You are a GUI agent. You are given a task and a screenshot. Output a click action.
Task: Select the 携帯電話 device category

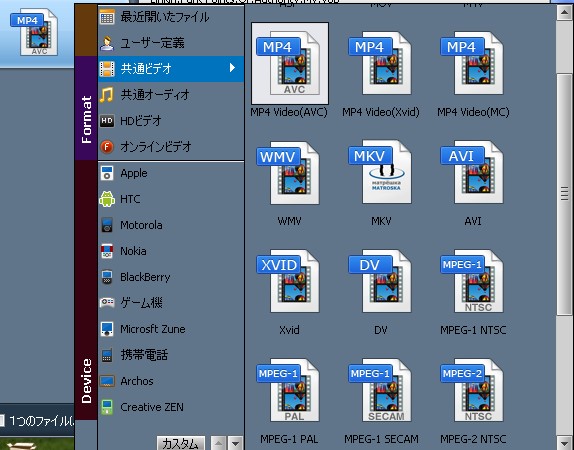point(170,355)
